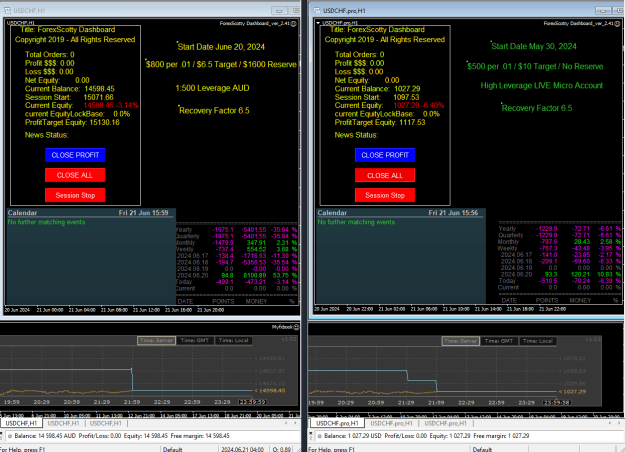Click the 'Start Date May 30, 2024' label

tap(534, 46)
